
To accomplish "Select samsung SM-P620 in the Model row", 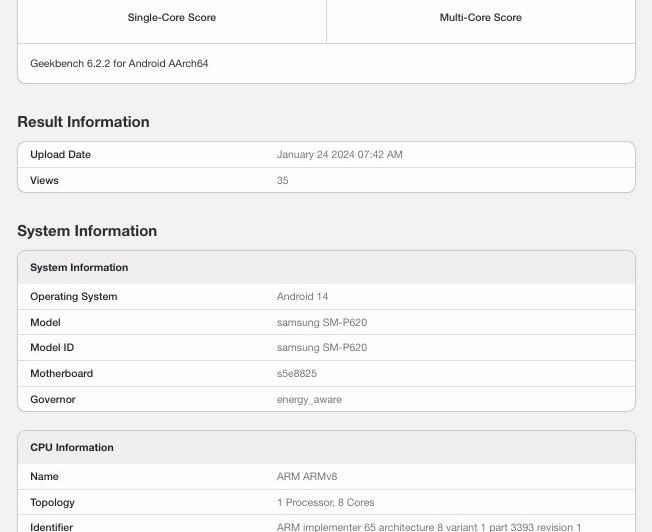I will pos(322,322).
